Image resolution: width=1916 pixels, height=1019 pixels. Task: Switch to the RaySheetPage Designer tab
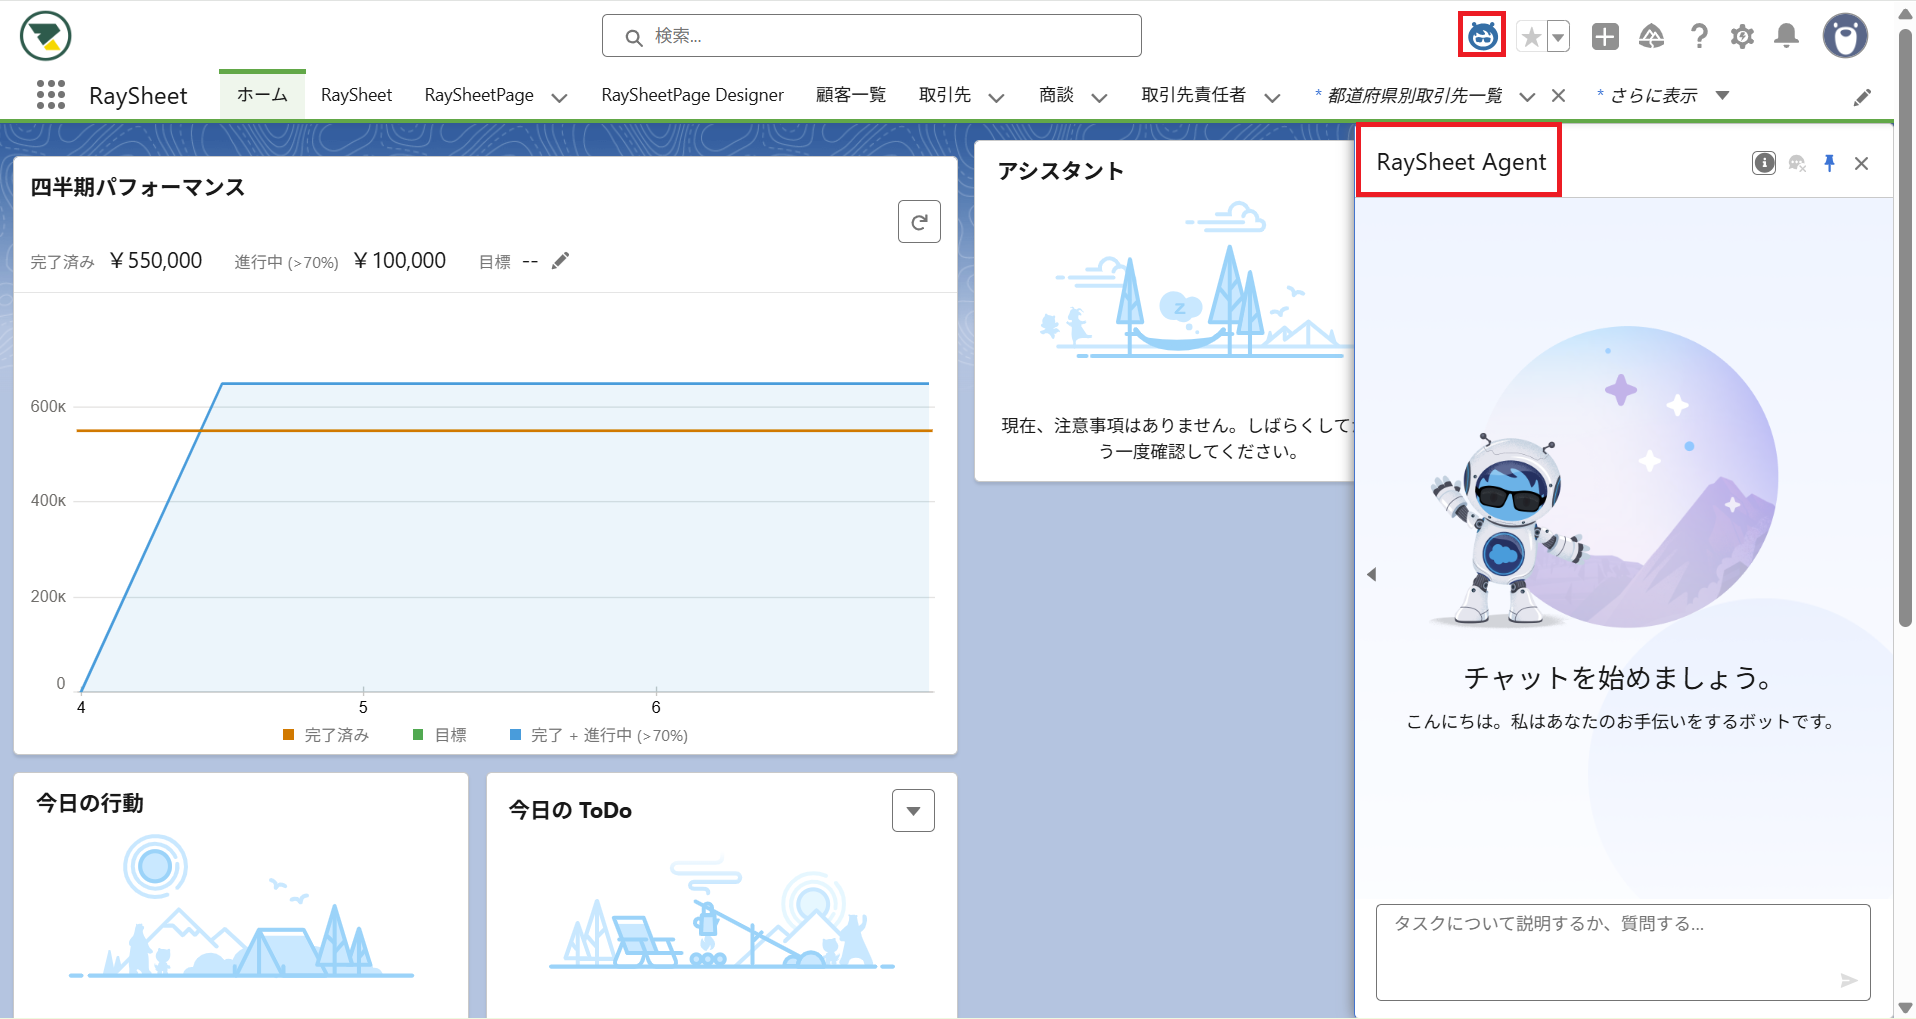(x=692, y=95)
